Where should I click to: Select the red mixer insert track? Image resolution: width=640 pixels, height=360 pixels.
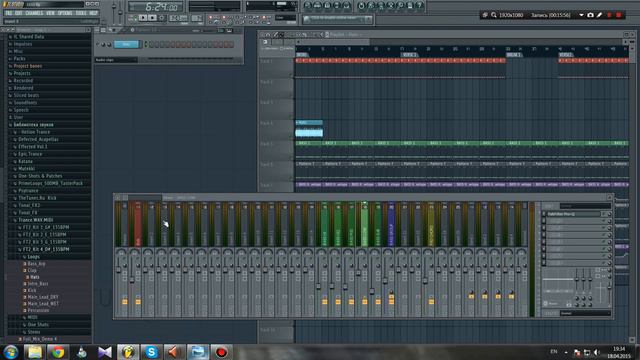(138, 225)
